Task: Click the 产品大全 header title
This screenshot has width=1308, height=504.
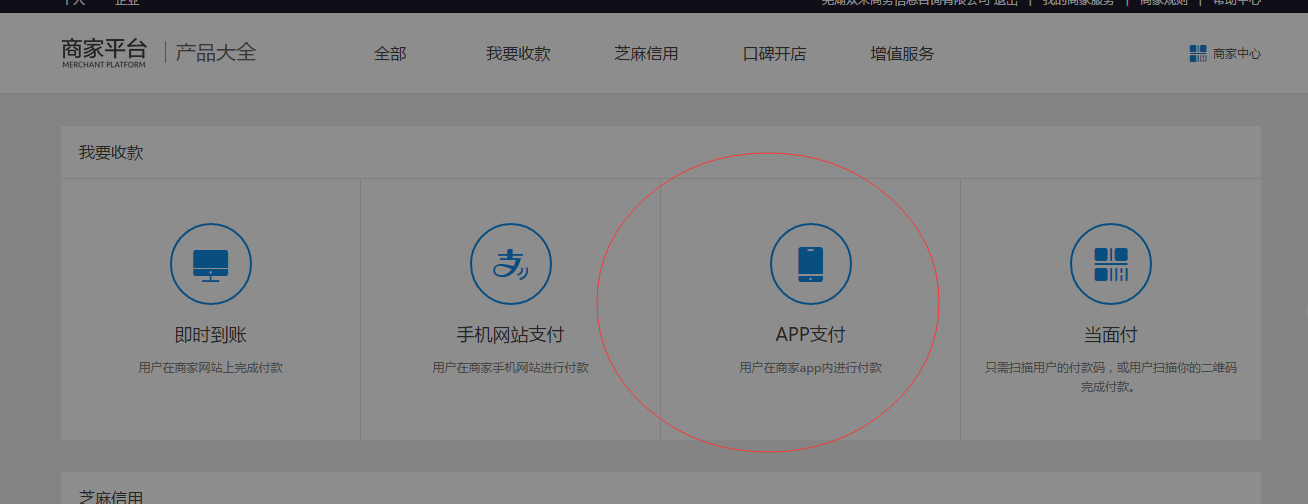Action: 216,53
